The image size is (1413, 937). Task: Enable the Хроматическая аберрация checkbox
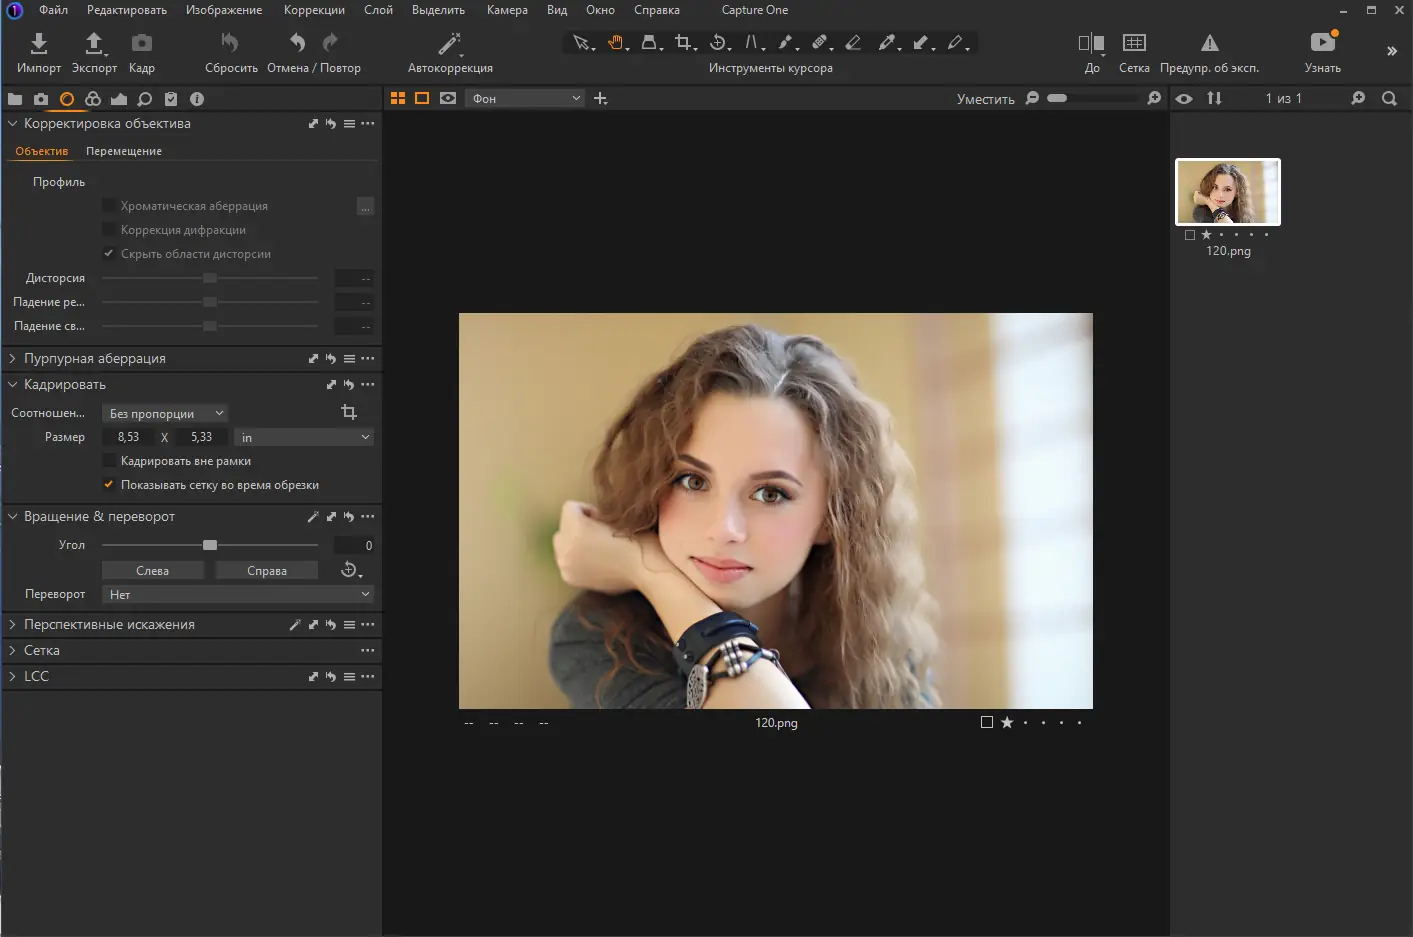pos(108,205)
